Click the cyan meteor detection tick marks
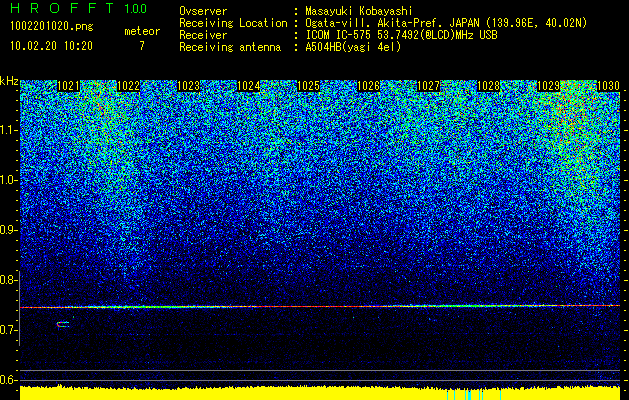This screenshot has width=629, height=400. [x=474, y=395]
